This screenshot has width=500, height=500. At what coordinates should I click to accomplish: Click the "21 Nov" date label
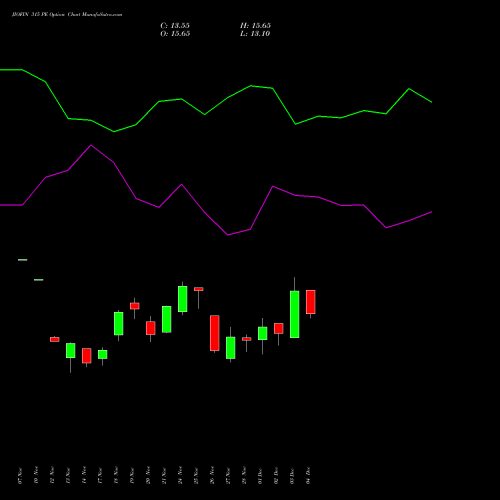(165, 475)
